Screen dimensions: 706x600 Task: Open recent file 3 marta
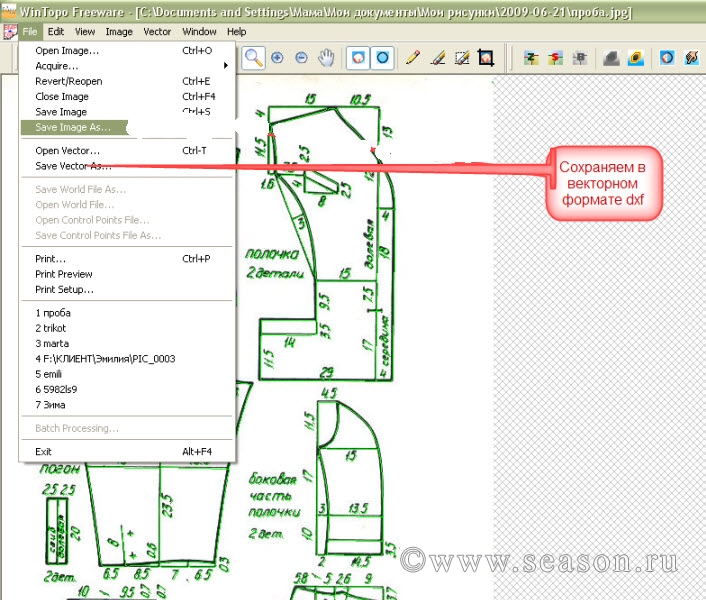127,343
